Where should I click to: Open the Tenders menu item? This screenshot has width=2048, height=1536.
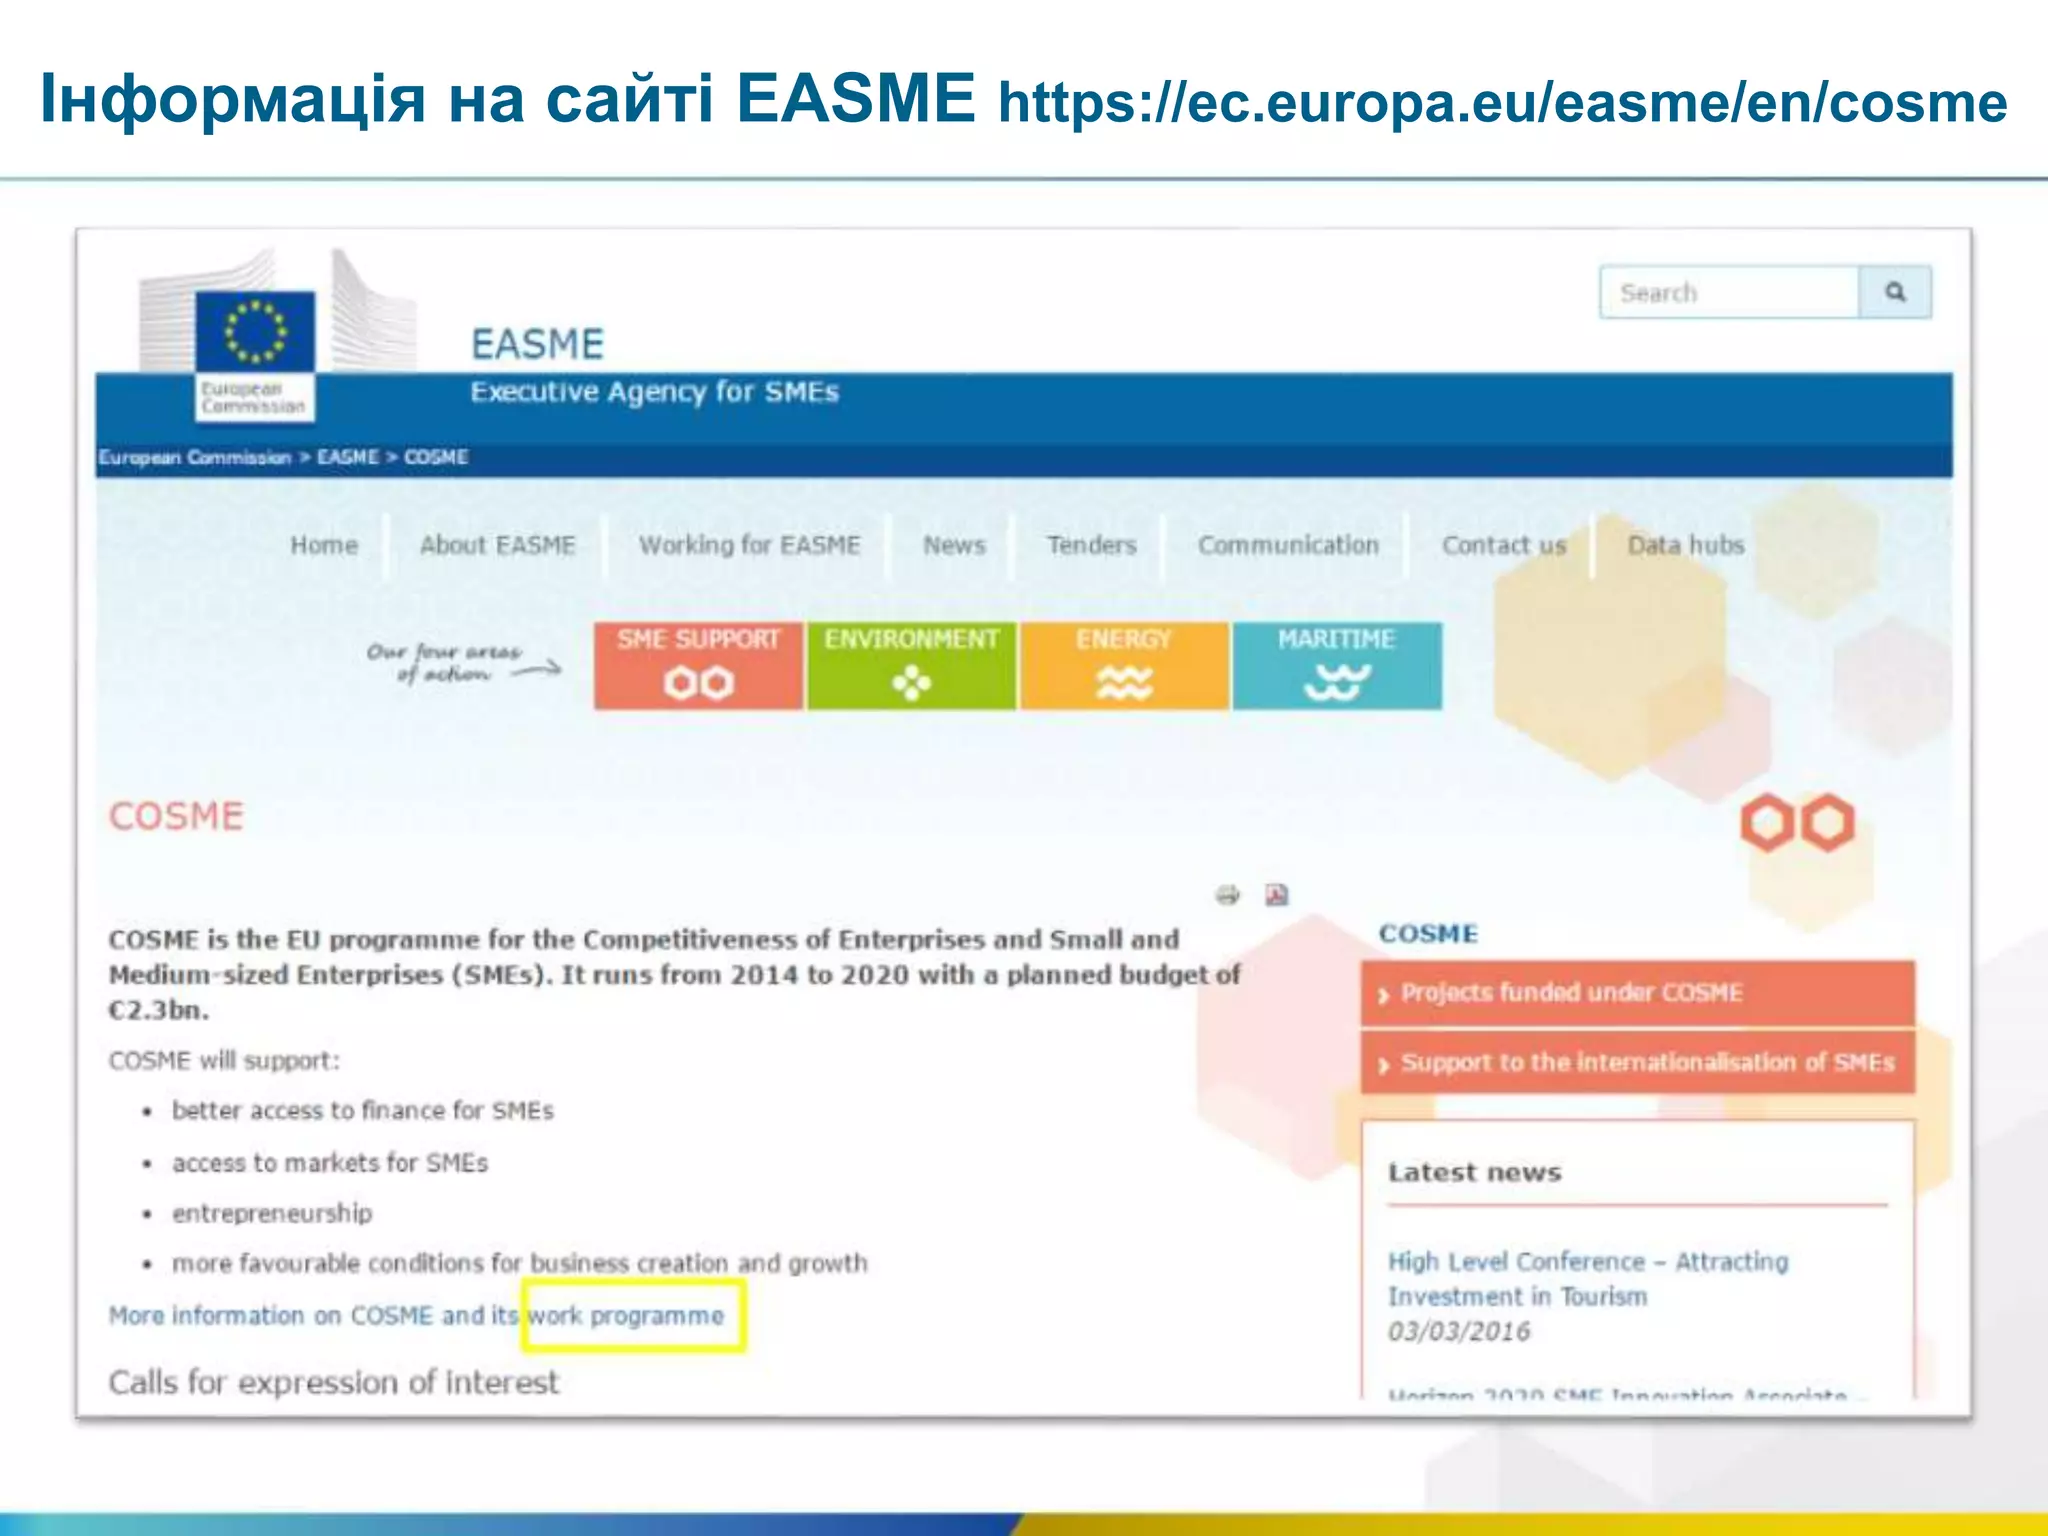coord(1091,545)
